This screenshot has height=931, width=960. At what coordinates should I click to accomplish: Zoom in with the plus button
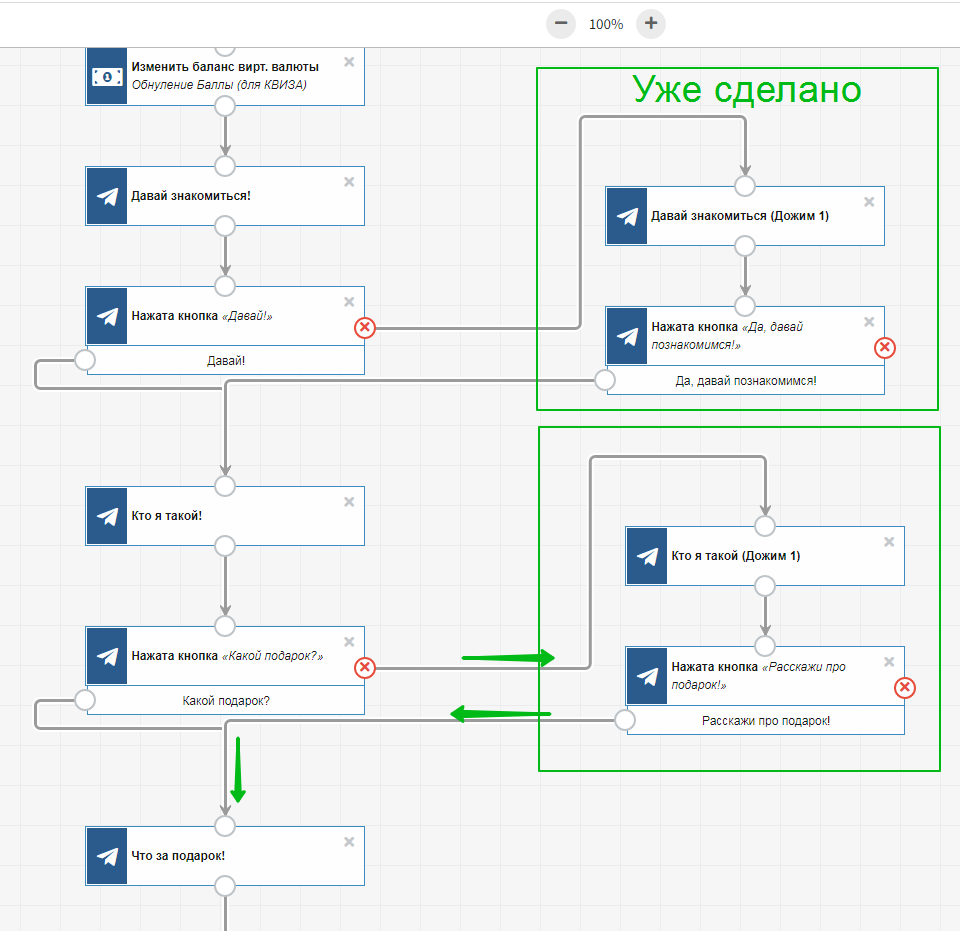[x=651, y=24]
